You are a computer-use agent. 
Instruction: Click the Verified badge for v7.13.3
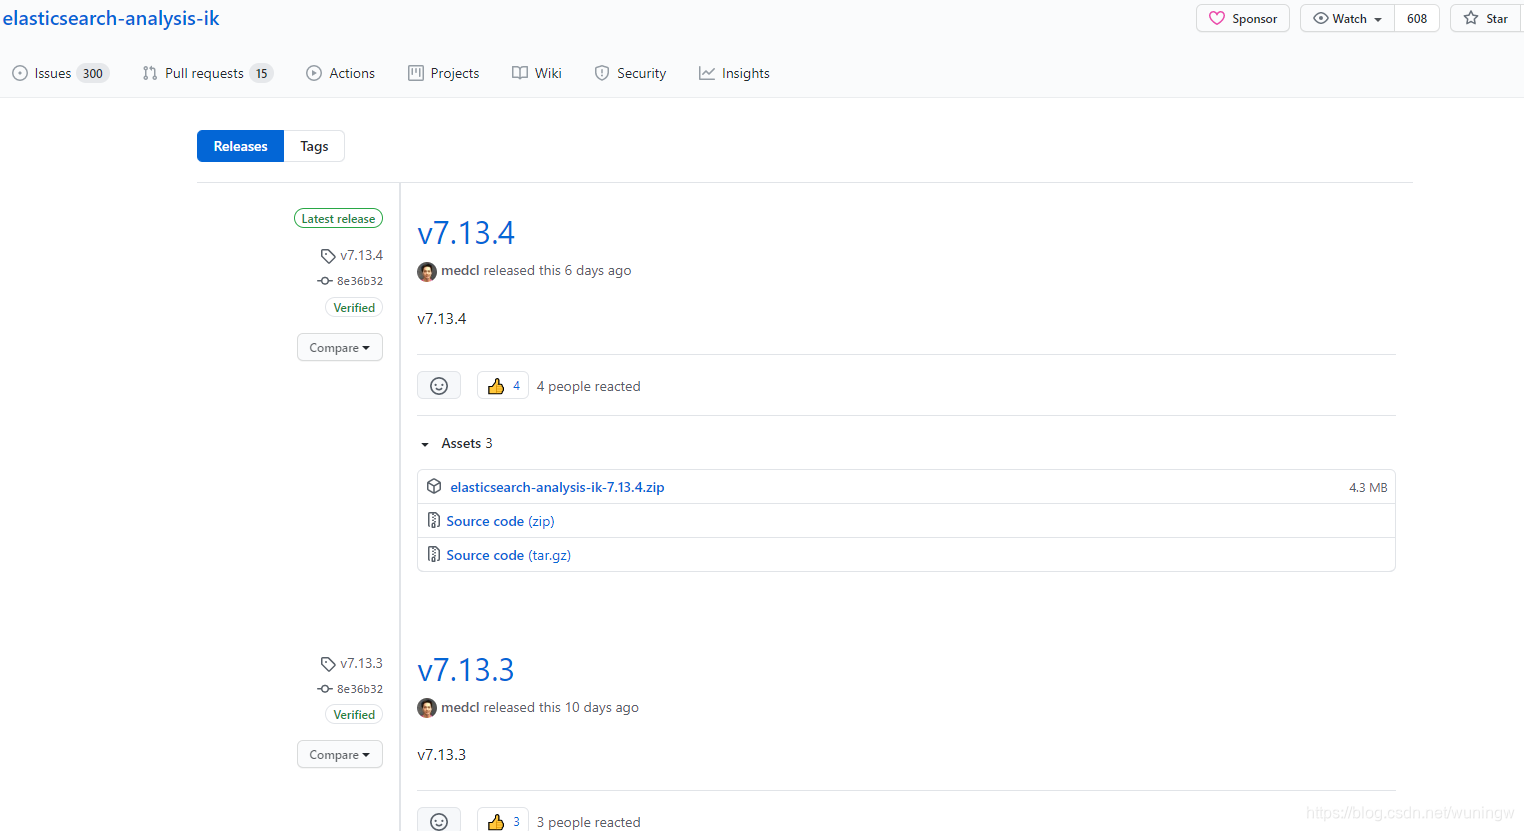point(354,714)
